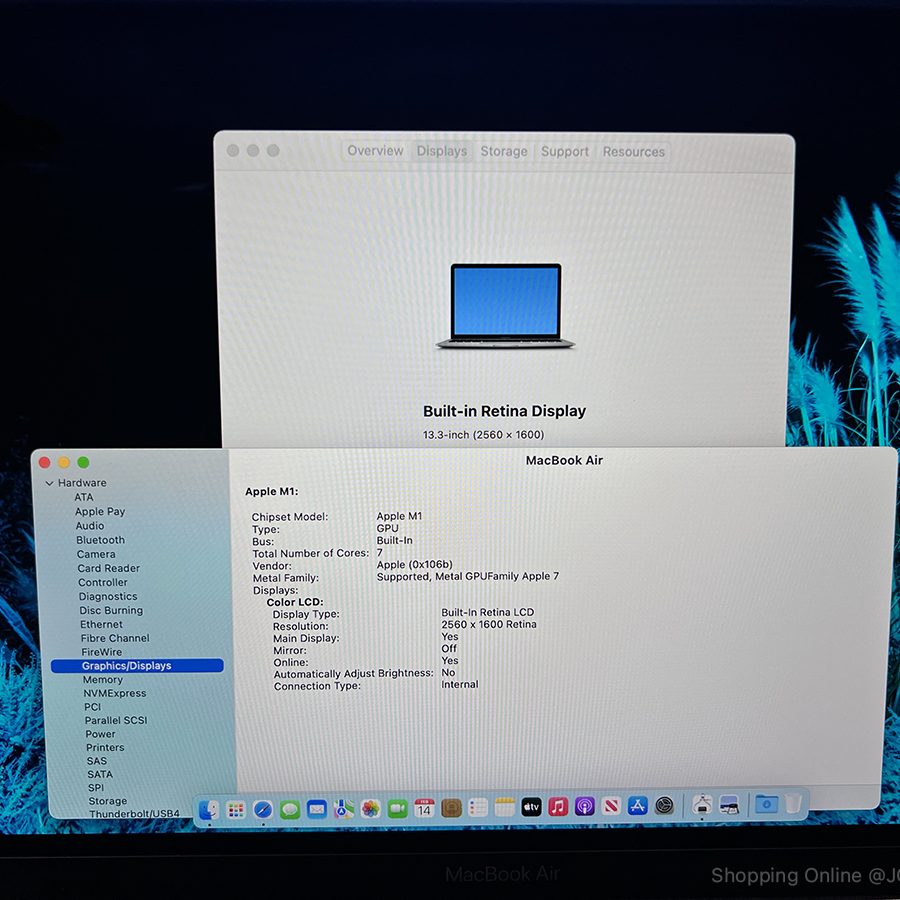Viewport: 900px width, 900px height.
Task: Open Reminders from the Dock
Action: pyautogui.click(x=478, y=808)
